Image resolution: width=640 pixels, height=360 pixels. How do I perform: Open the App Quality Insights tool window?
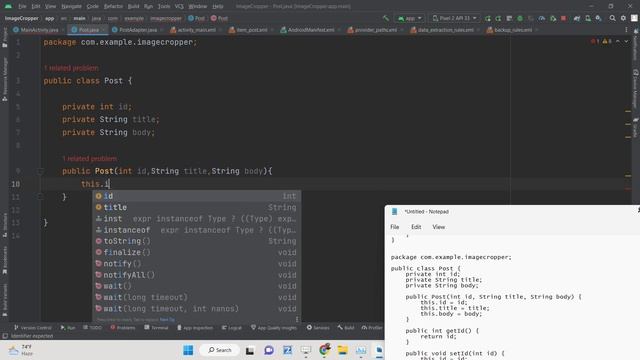274,328
